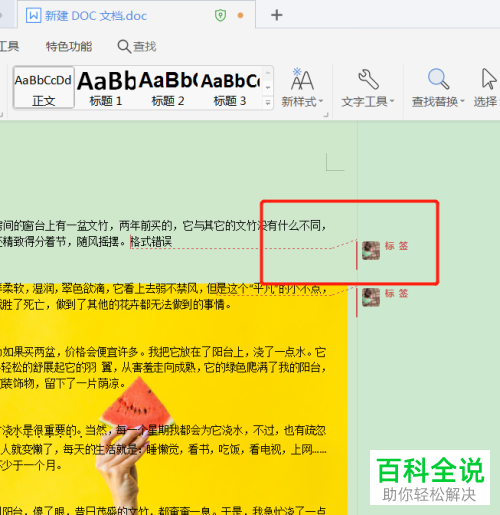
Task: Open the style group dialog launcher
Action: pyautogui.click(x=326, y=115)
